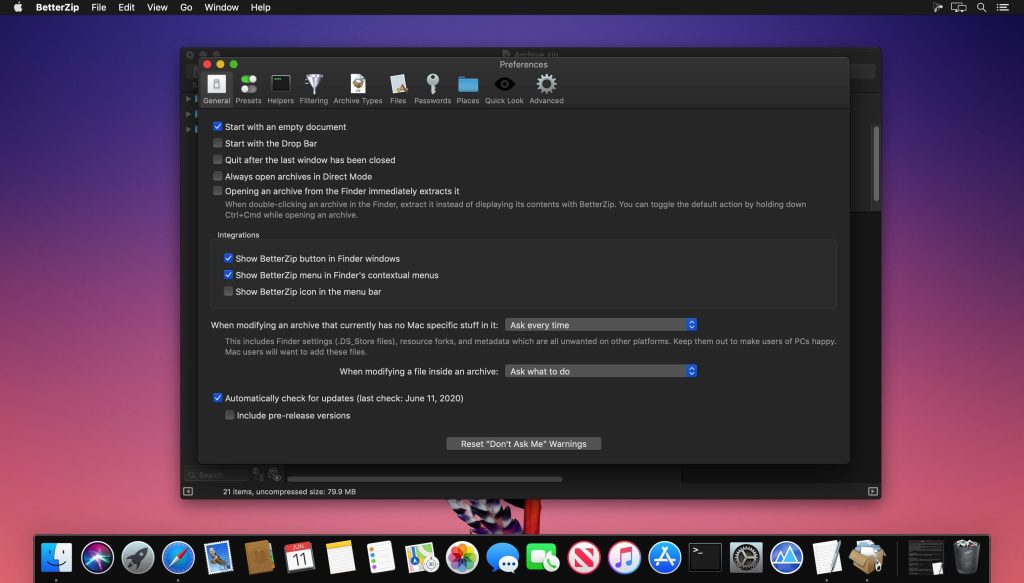The image size is (1024, 583).
Task: Open the Quick Look preferences pane
Action: point(504,87)
